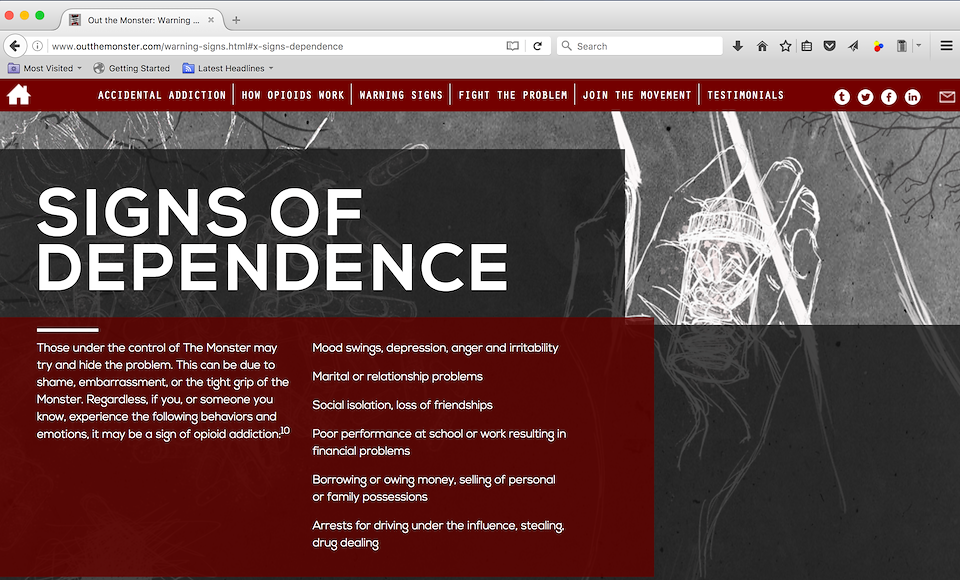Screen dimensions: 960x580
Task: Open the hamburger menu of the browser
Action: pyautogui.click(x=947, y=46)
